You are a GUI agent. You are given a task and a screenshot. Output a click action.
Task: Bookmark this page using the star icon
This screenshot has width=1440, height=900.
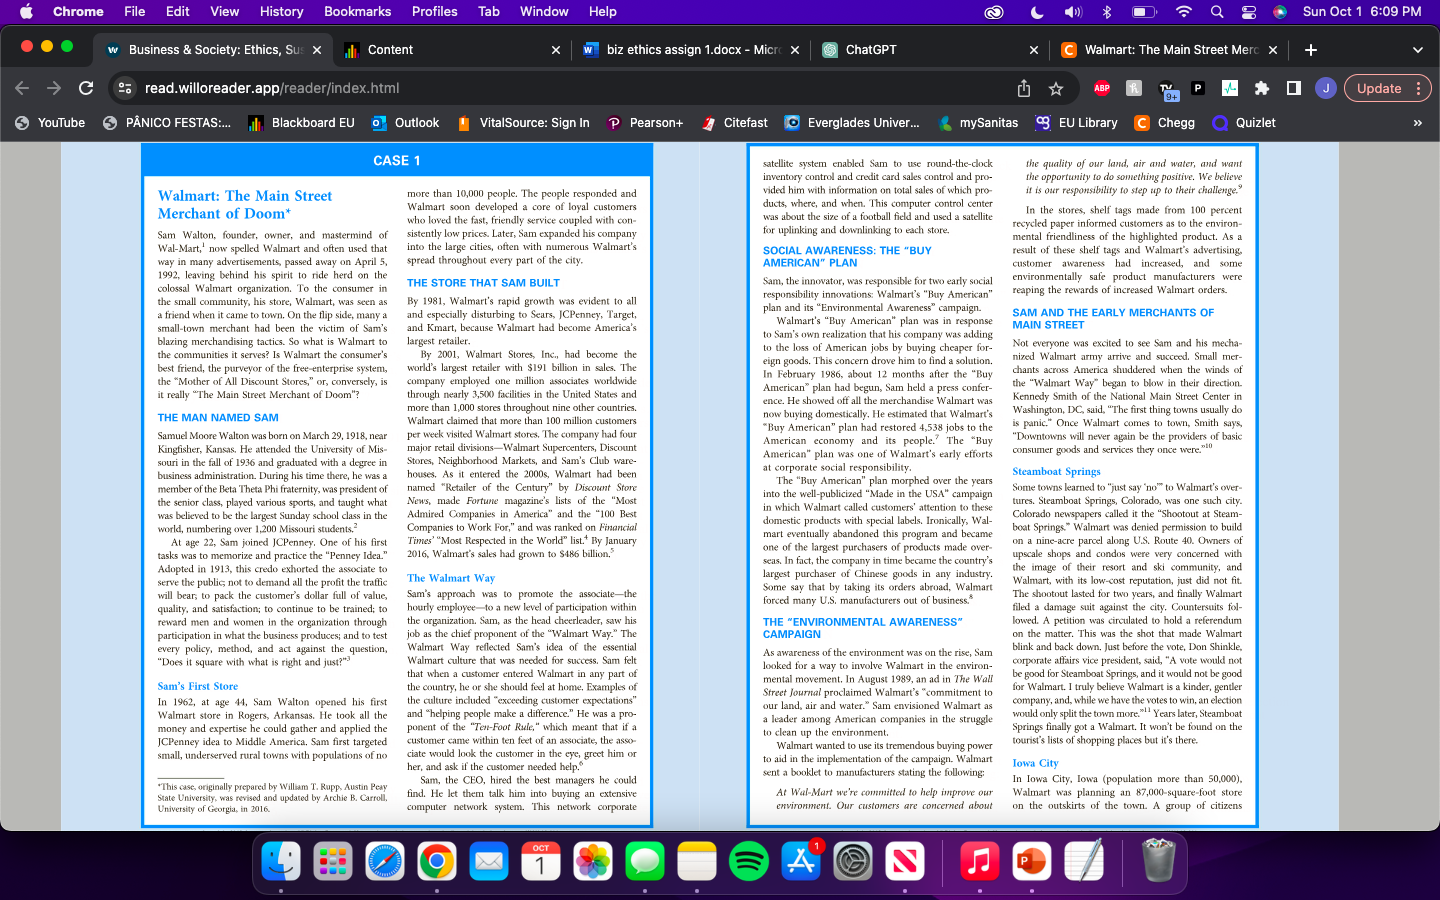pyautogui.click(x=1056, y=88)
